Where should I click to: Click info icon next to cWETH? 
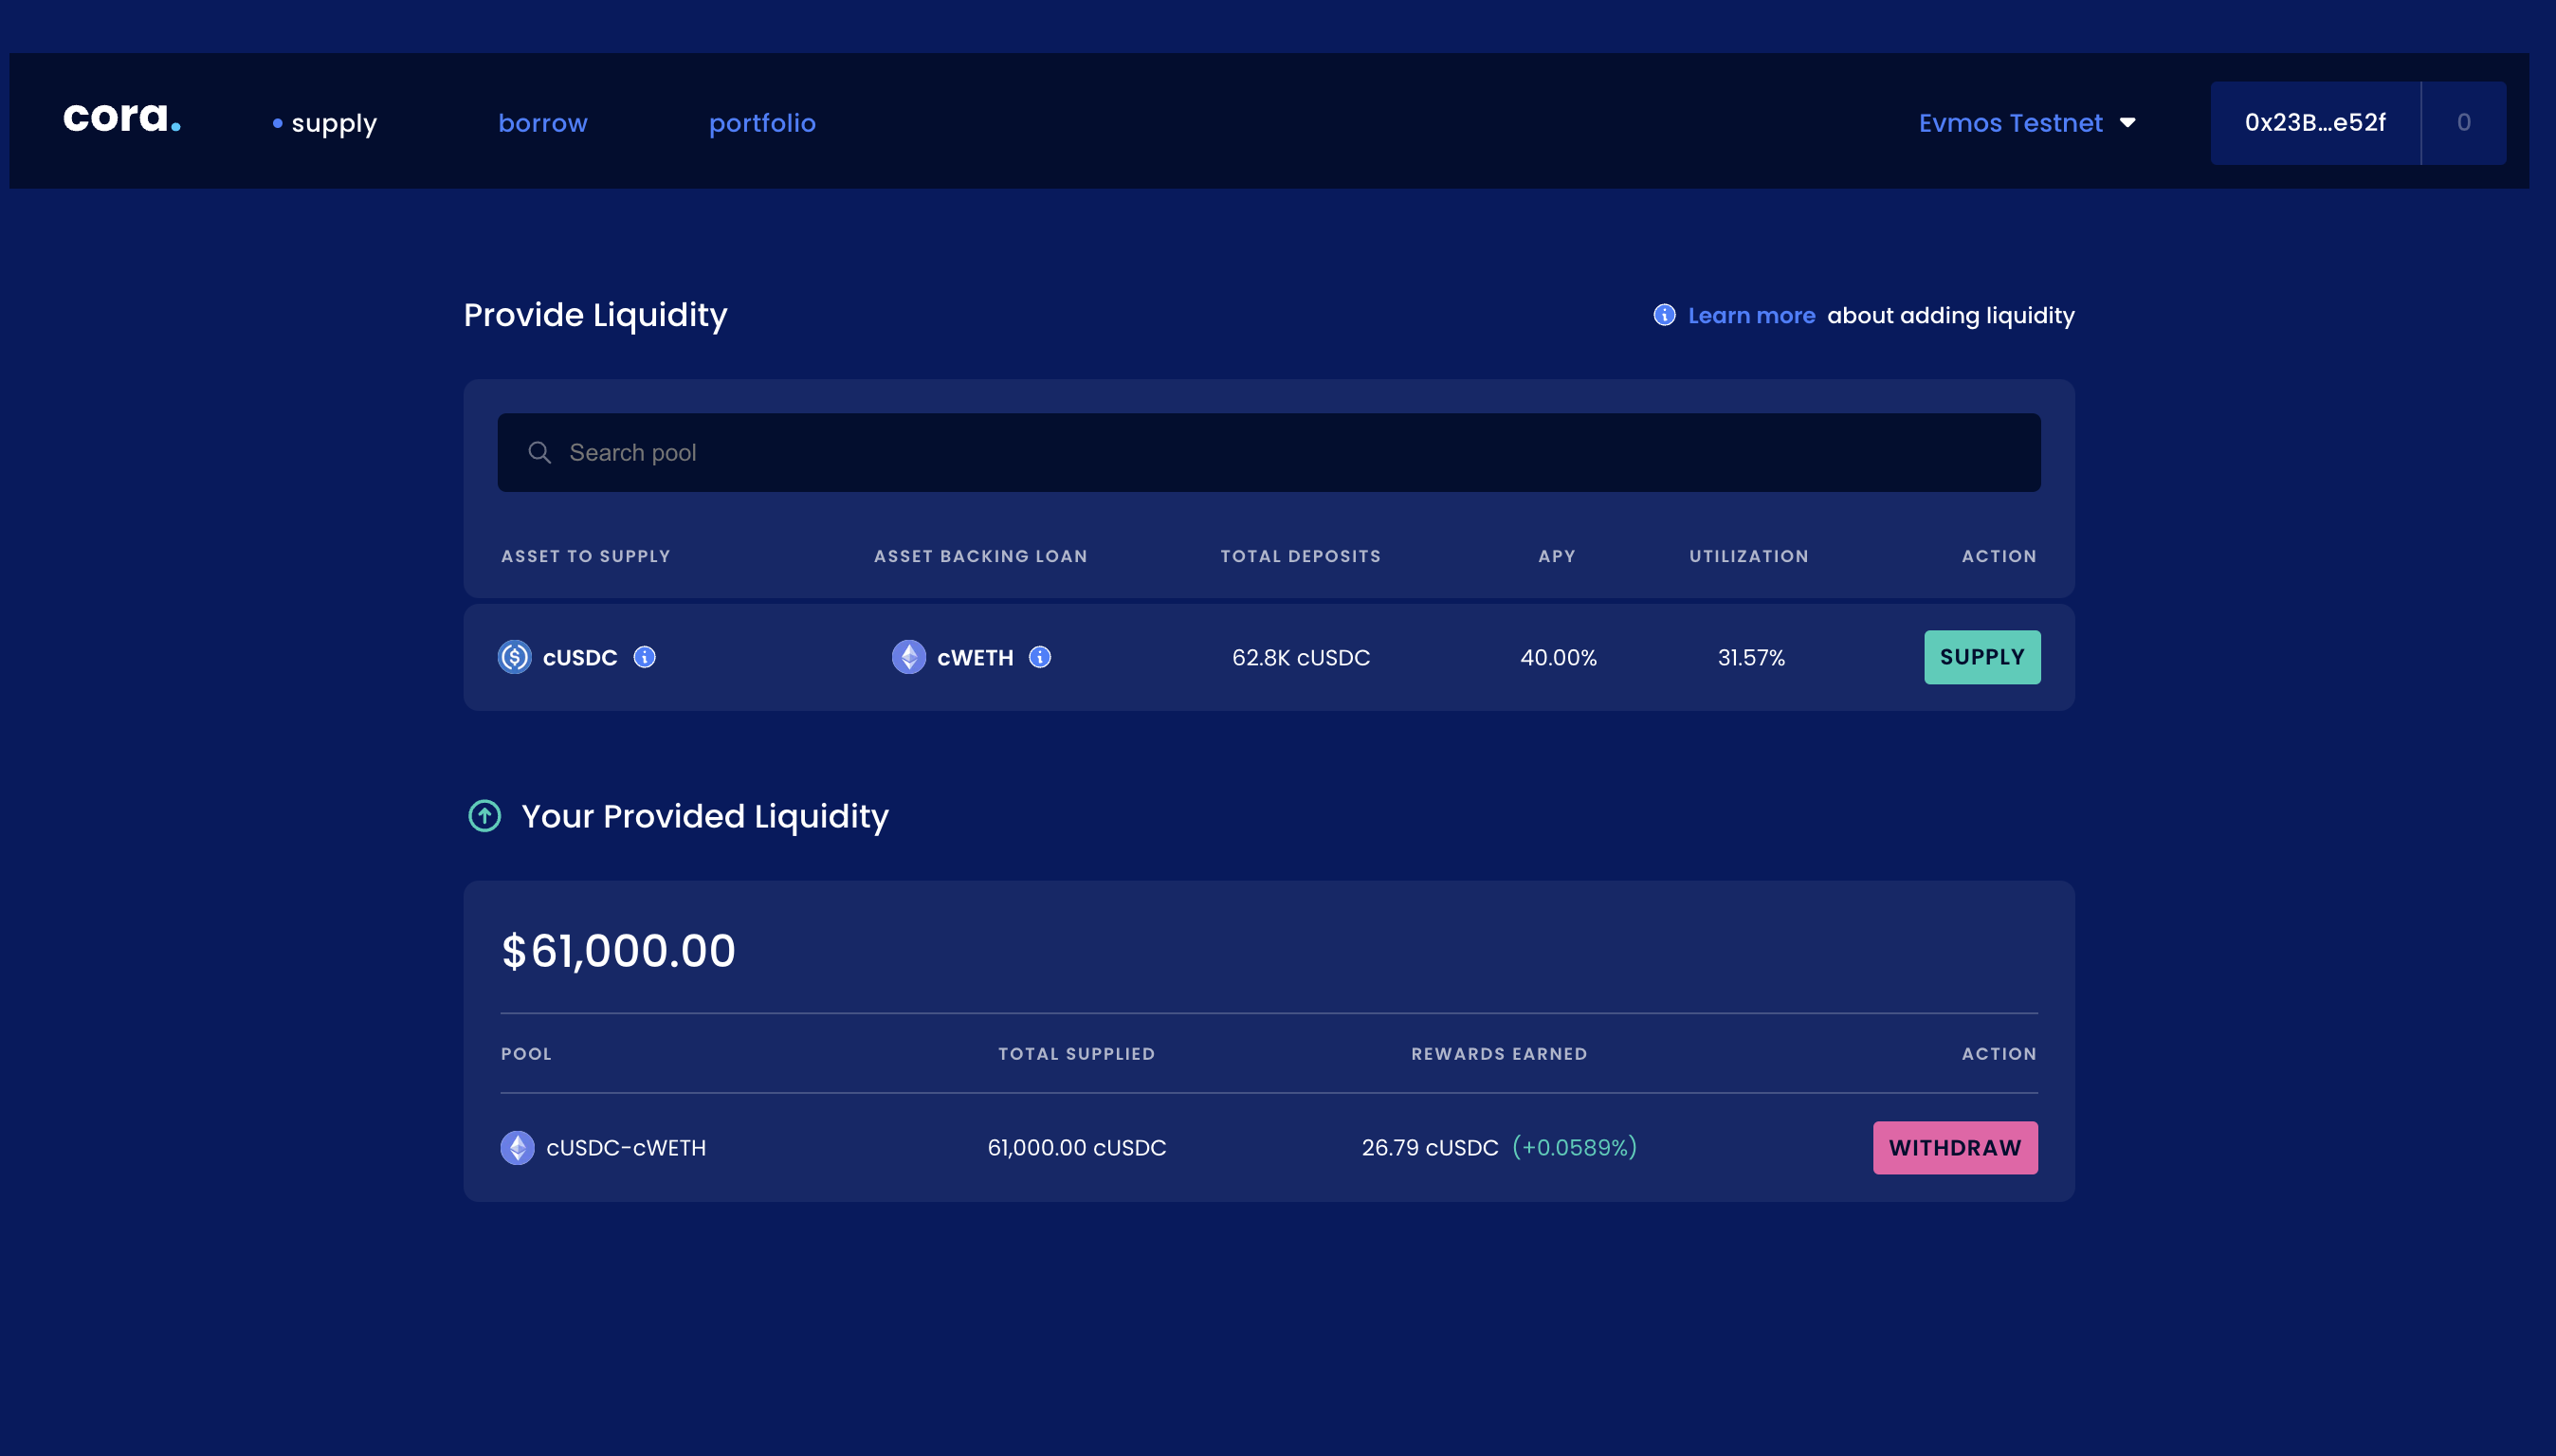pos(1040,657)
